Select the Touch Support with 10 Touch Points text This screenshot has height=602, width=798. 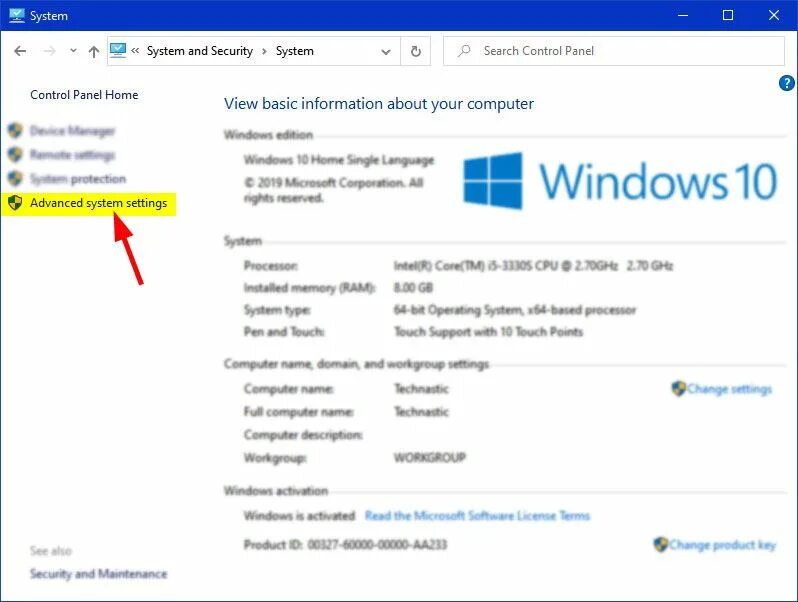tap(488, 332)
